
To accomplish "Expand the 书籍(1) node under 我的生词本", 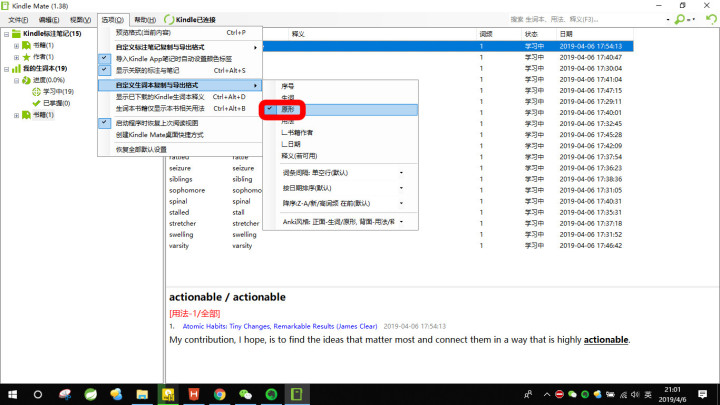I will tap(17, 115).
